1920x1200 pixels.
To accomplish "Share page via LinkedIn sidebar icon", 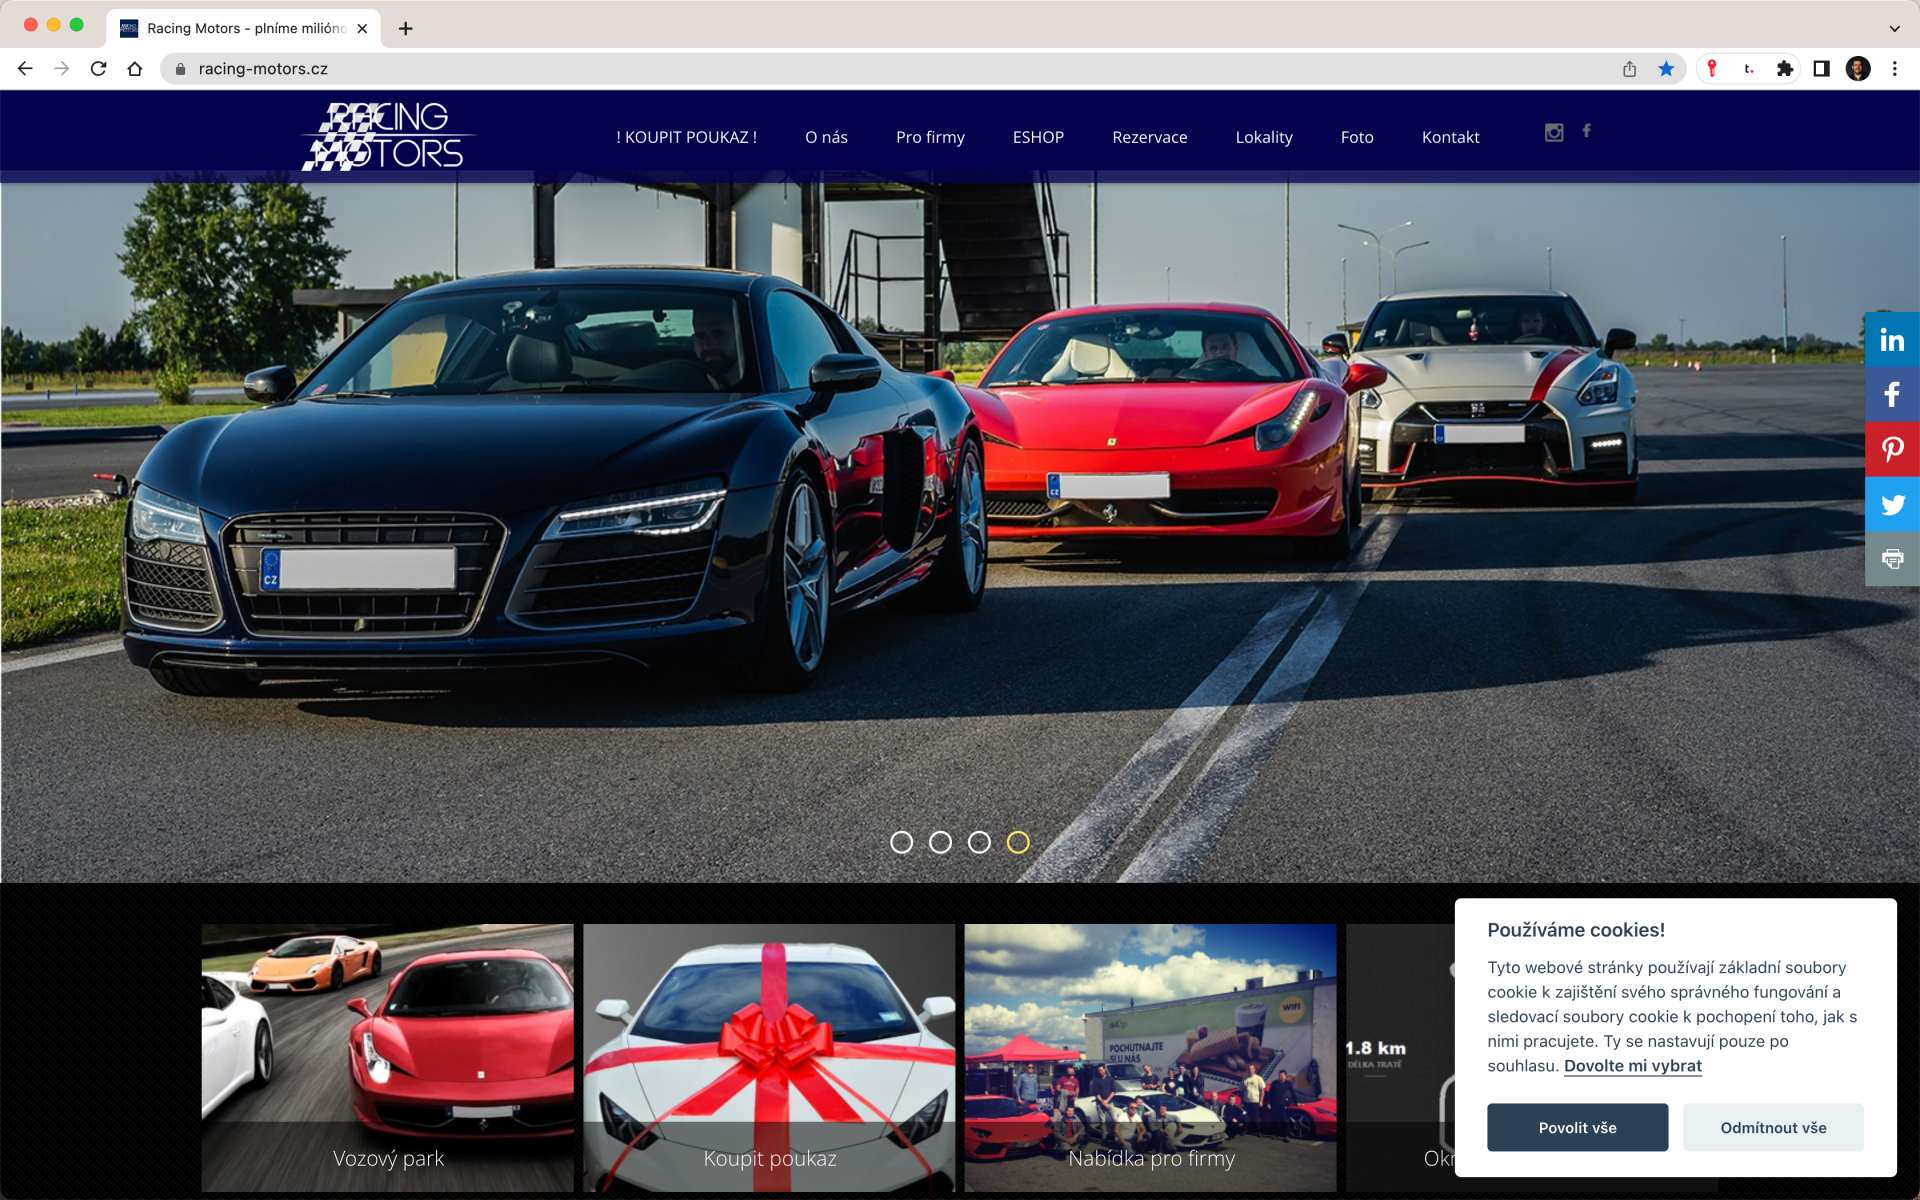I will click(x=1891, y=340).
